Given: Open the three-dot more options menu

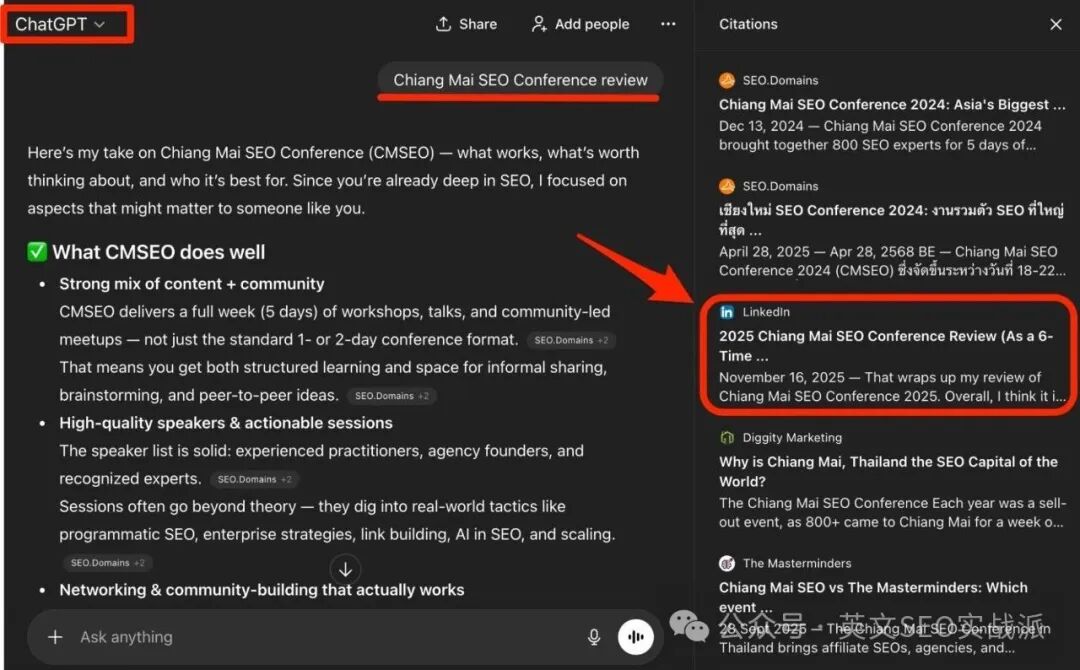Looking at the screenshot, I should point(668,24).
